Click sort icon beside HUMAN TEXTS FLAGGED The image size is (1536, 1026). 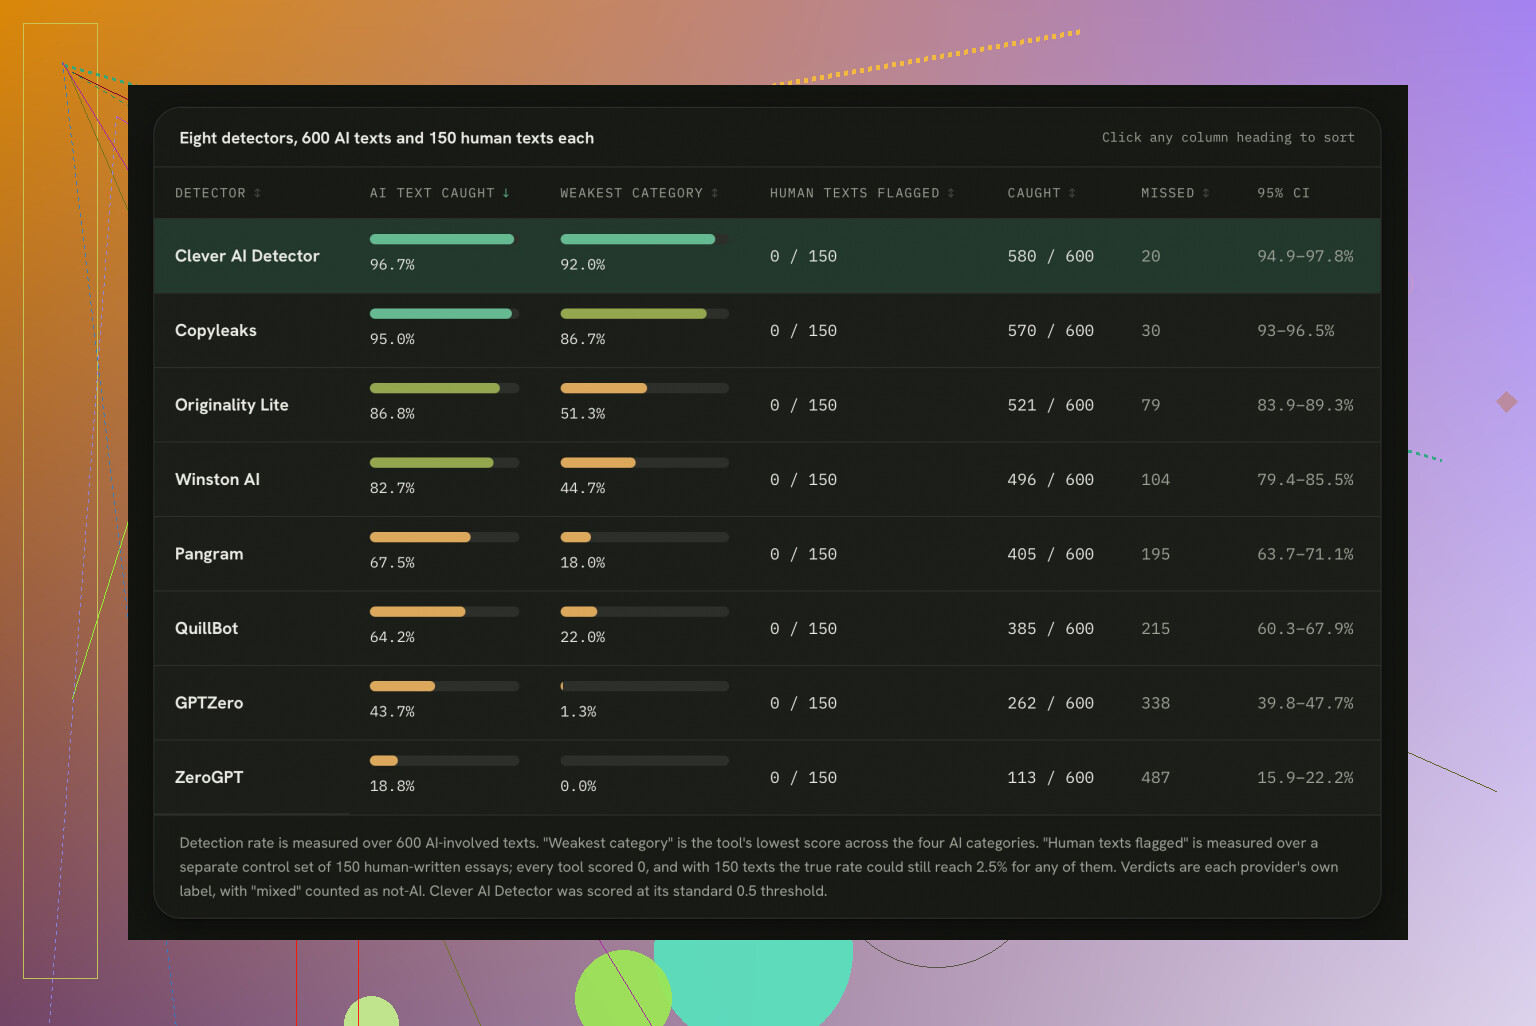point(951,193)
